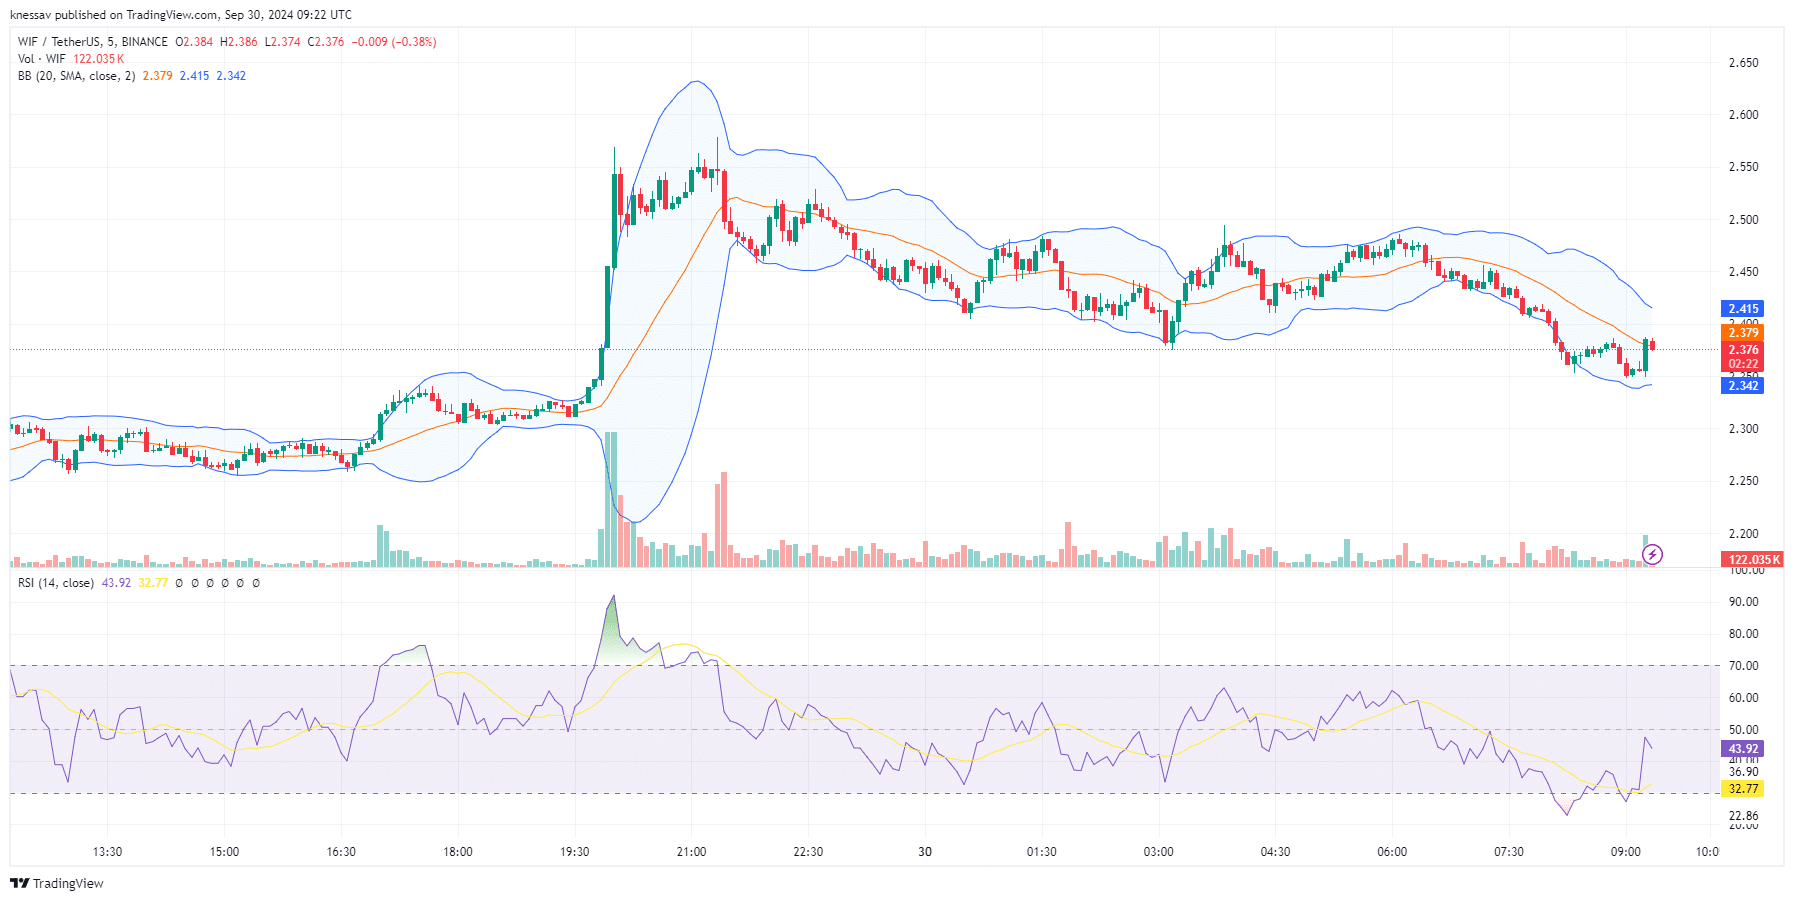Click the 07:30 time axis label
This screenshot has width=1794, height=901.
pos(1509,852)
